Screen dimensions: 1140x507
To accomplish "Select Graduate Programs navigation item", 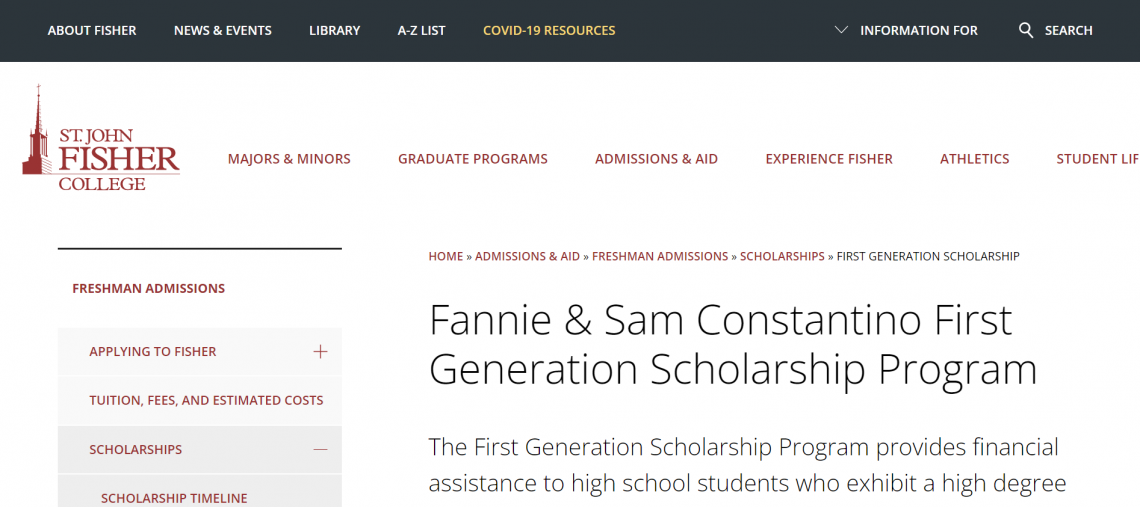I will click(473, 159).
